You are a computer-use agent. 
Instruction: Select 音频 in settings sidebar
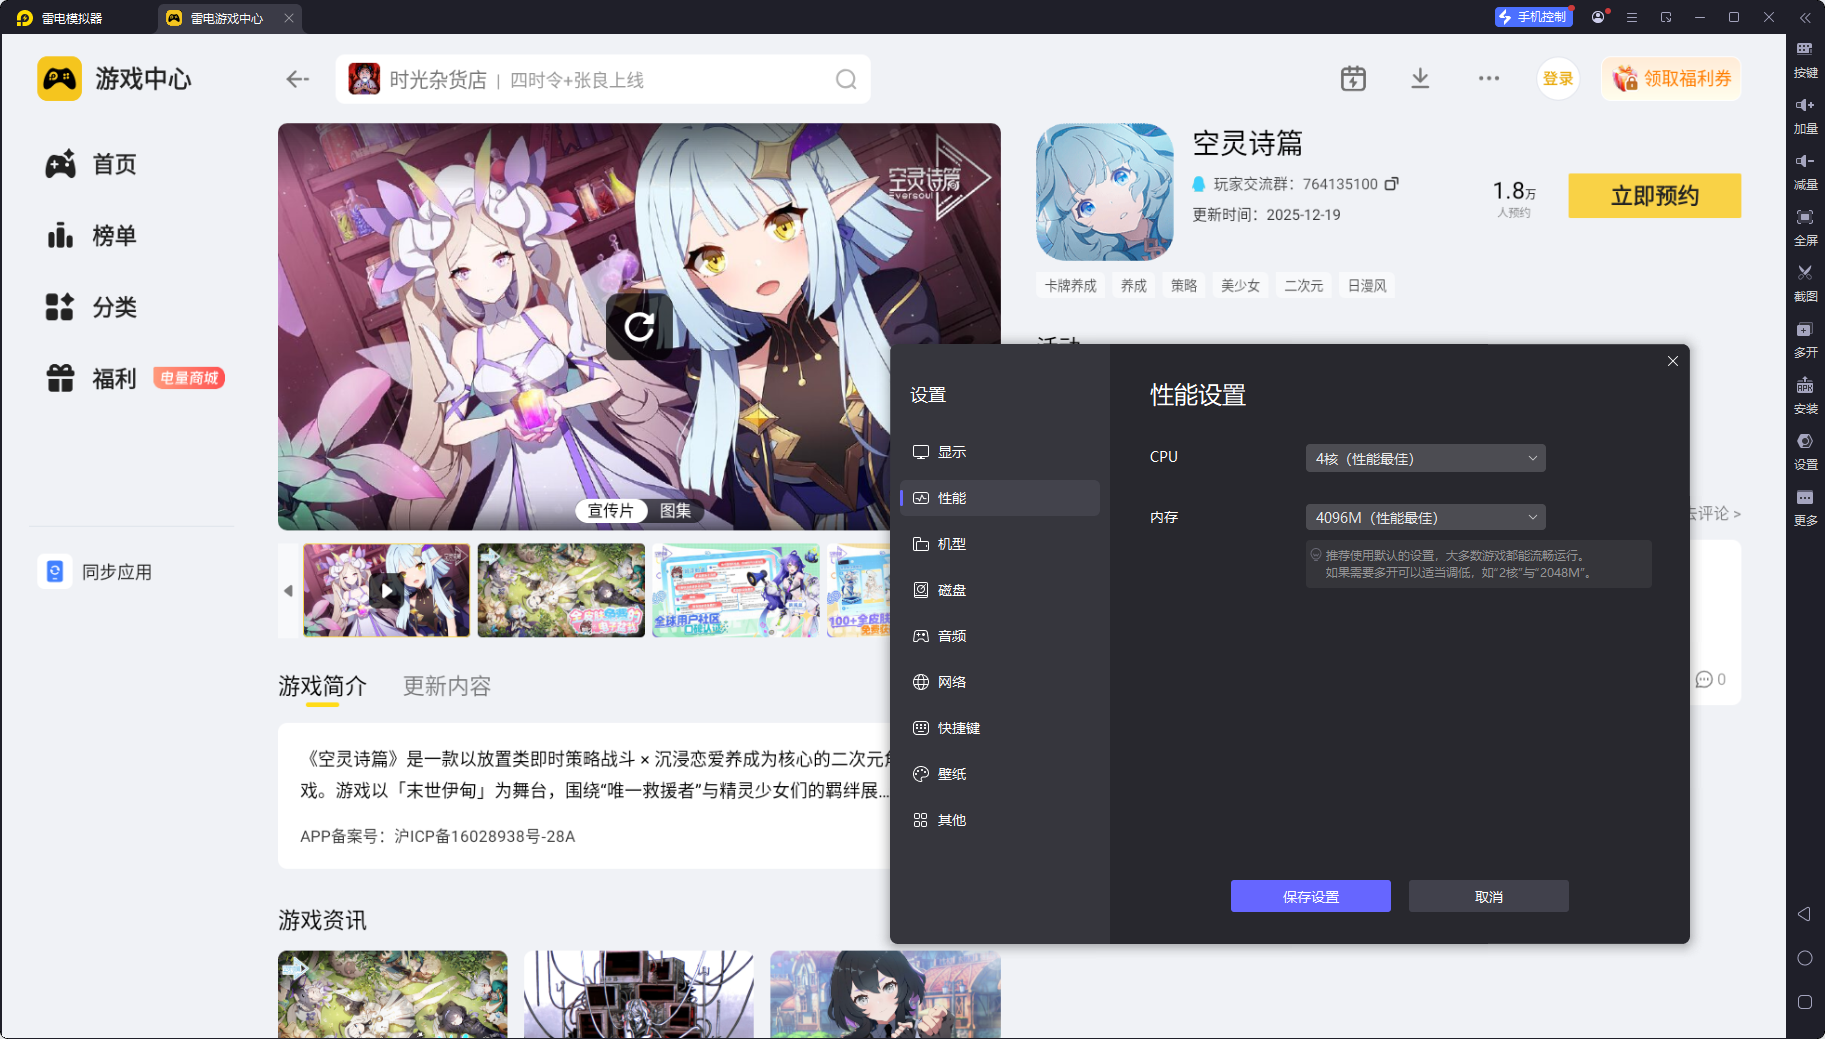pos(1000,636)
